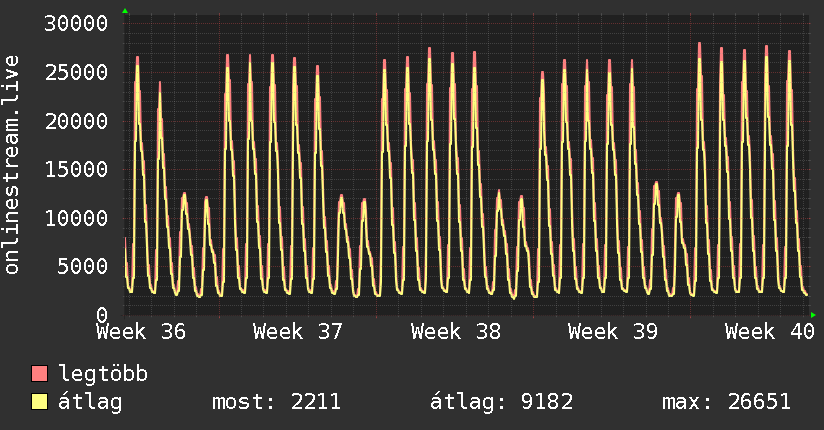Click the Week 38 axis label

pos(456,332)
